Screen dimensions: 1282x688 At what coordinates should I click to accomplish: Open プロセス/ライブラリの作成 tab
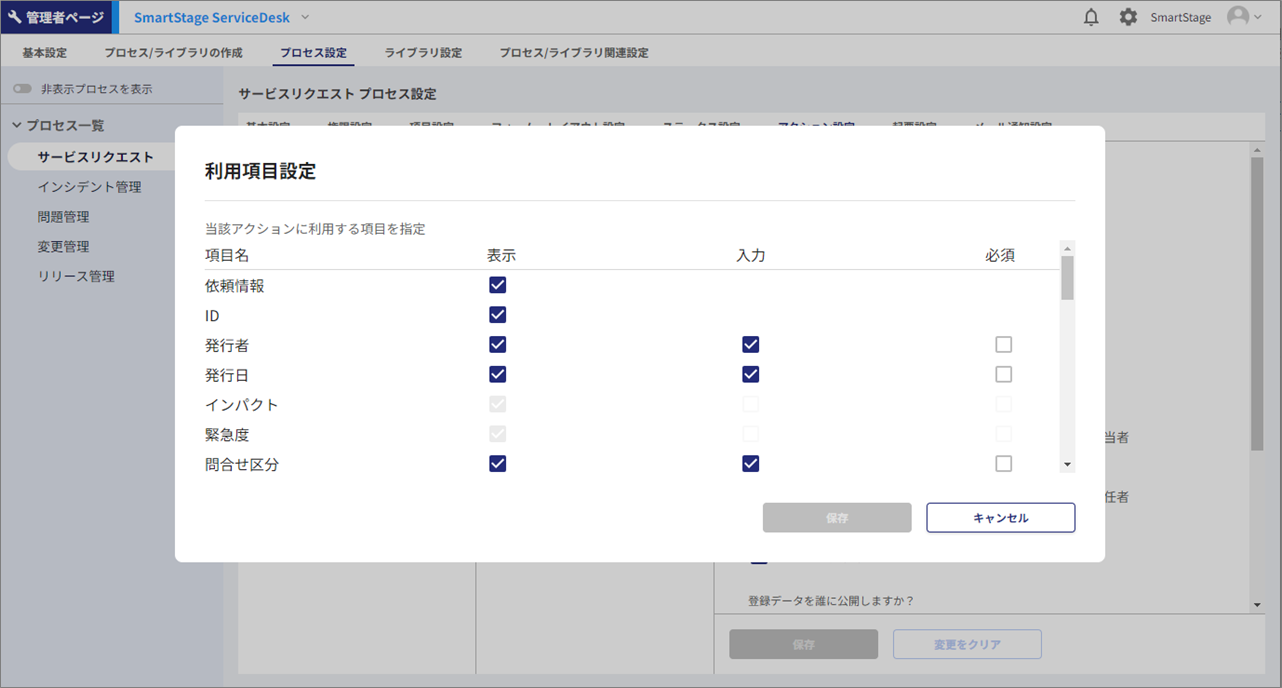pos(173,53)
